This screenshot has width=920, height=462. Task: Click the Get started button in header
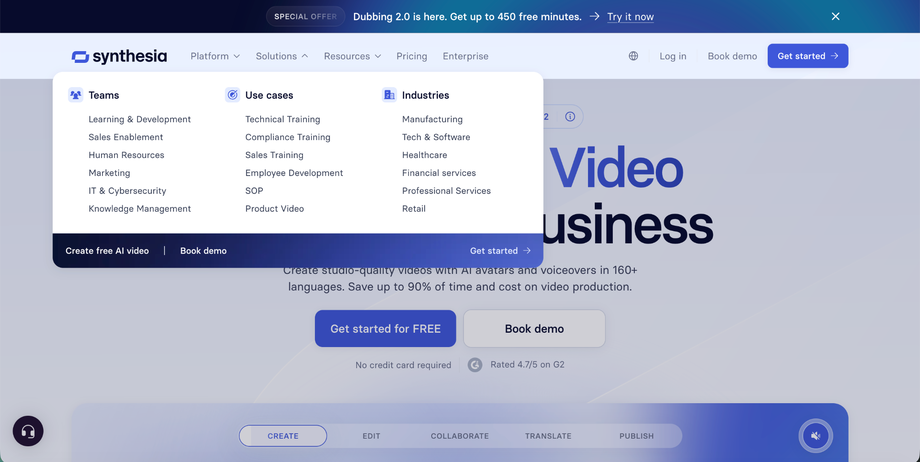click(x=808, y=56)
